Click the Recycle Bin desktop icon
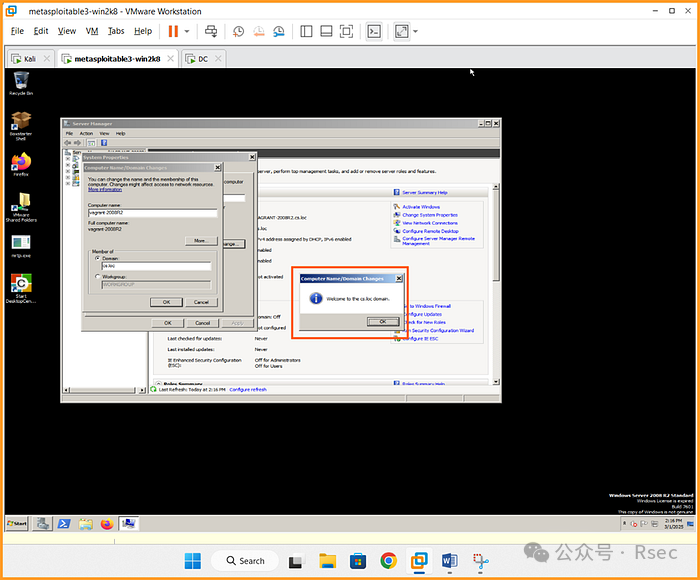The height and width of the screenshot is (580, 700). 20,82
